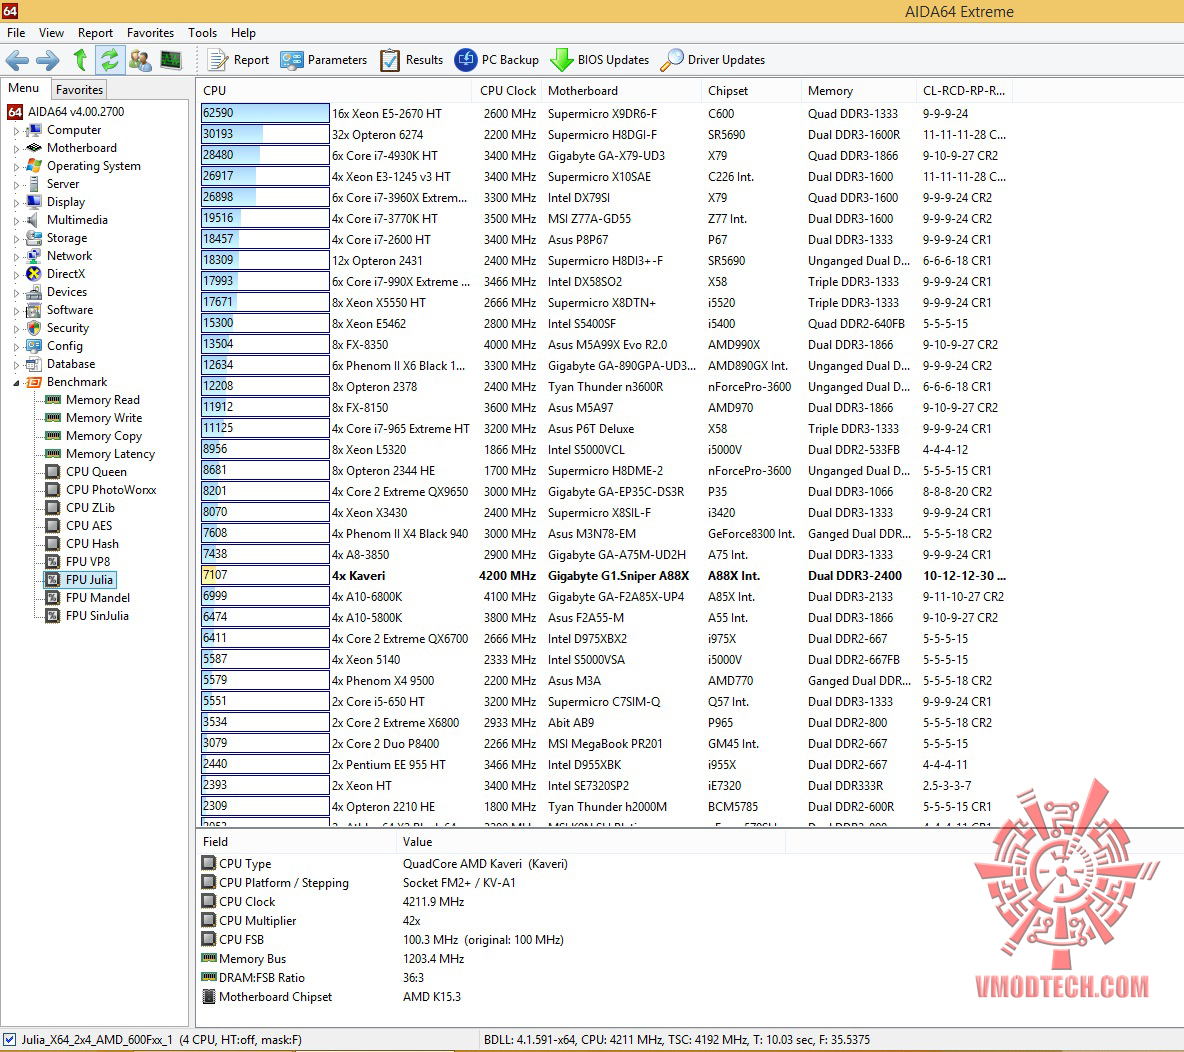This screenshot has height=1052, width=1184.
Task: Expand the Config tree node
Action: (16, 347)
